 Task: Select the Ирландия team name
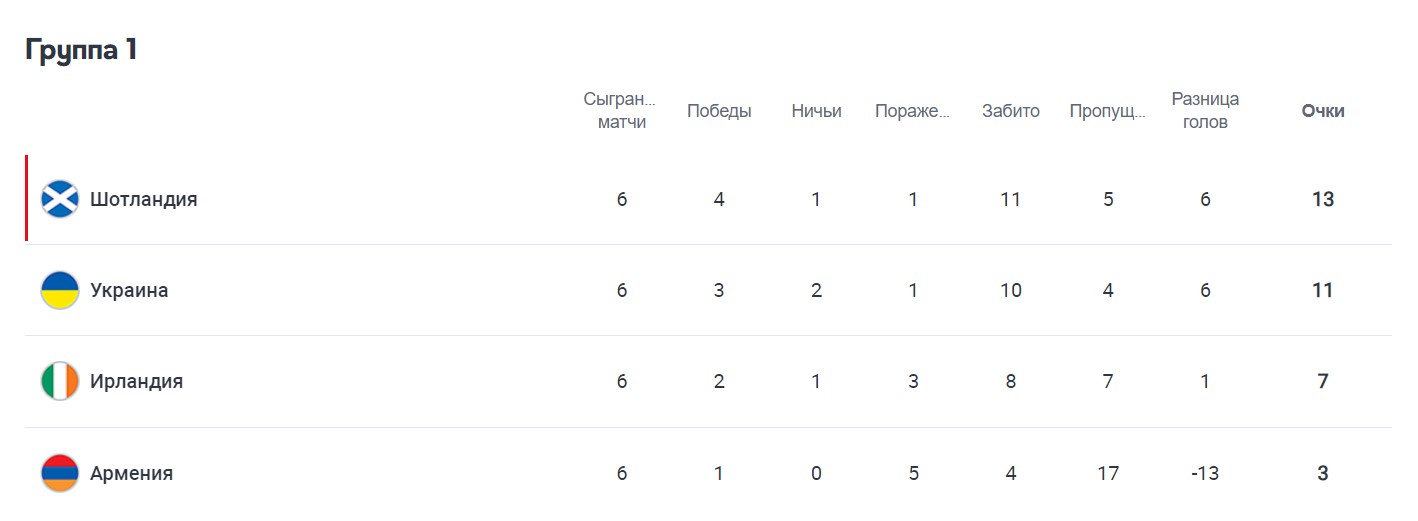tap(136, 381)
